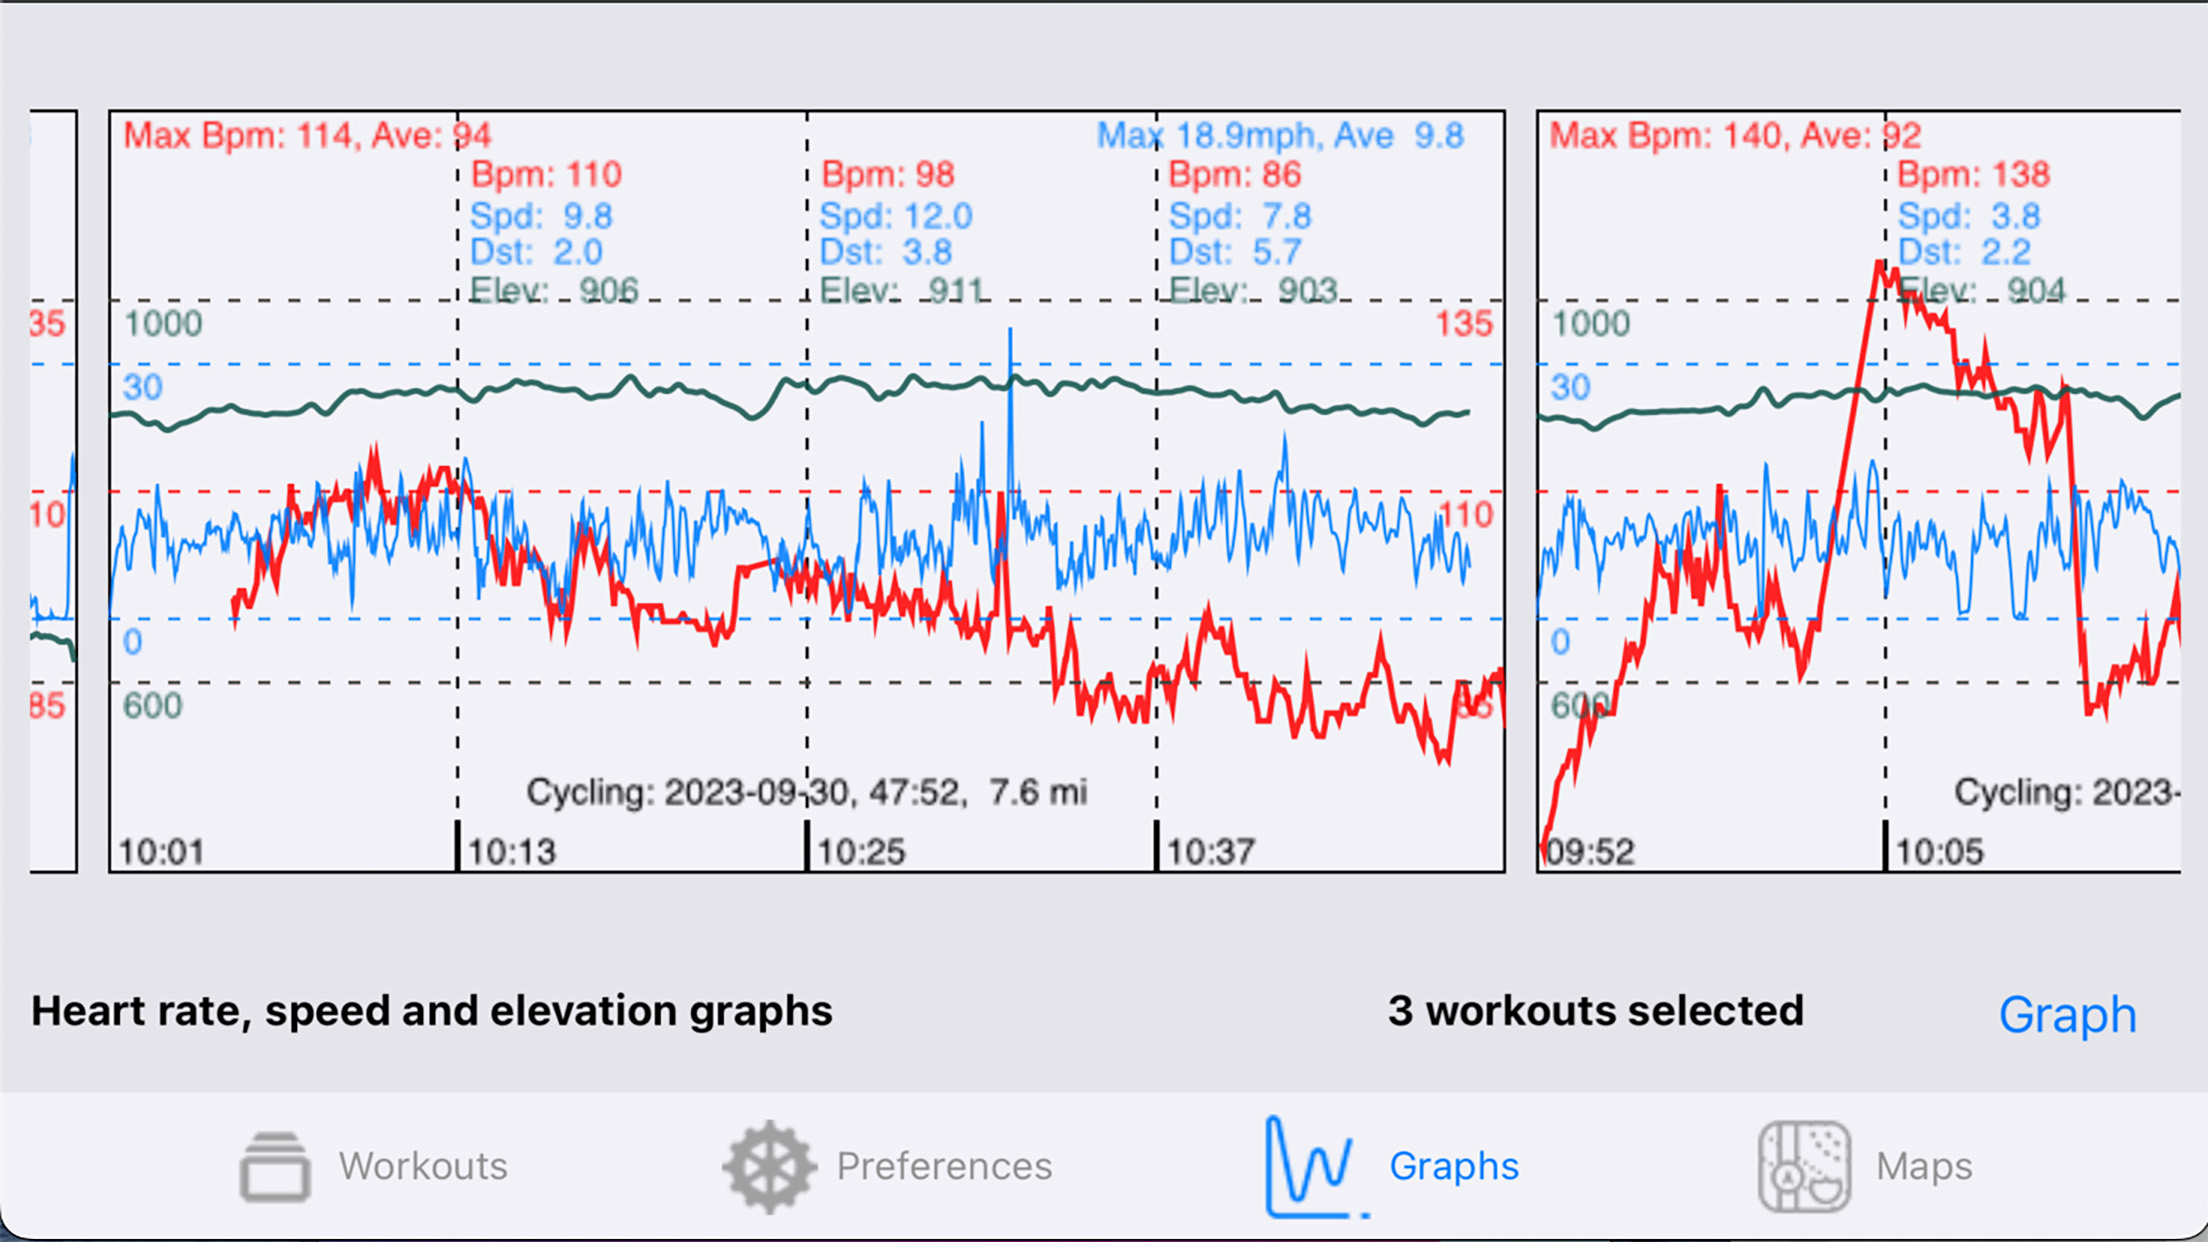Image resolution: width=2208 pixels, height=1242 pixels.
Task: Click the Maps icon
Action: [x=1804, y=1166]
